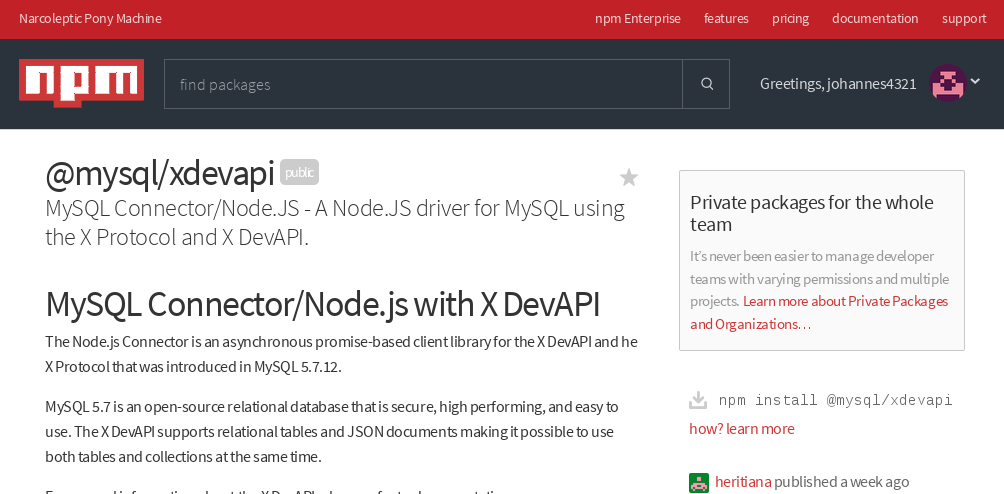Click heritiana's avatar icon
1004x494 pixels.
pos(699,482)
